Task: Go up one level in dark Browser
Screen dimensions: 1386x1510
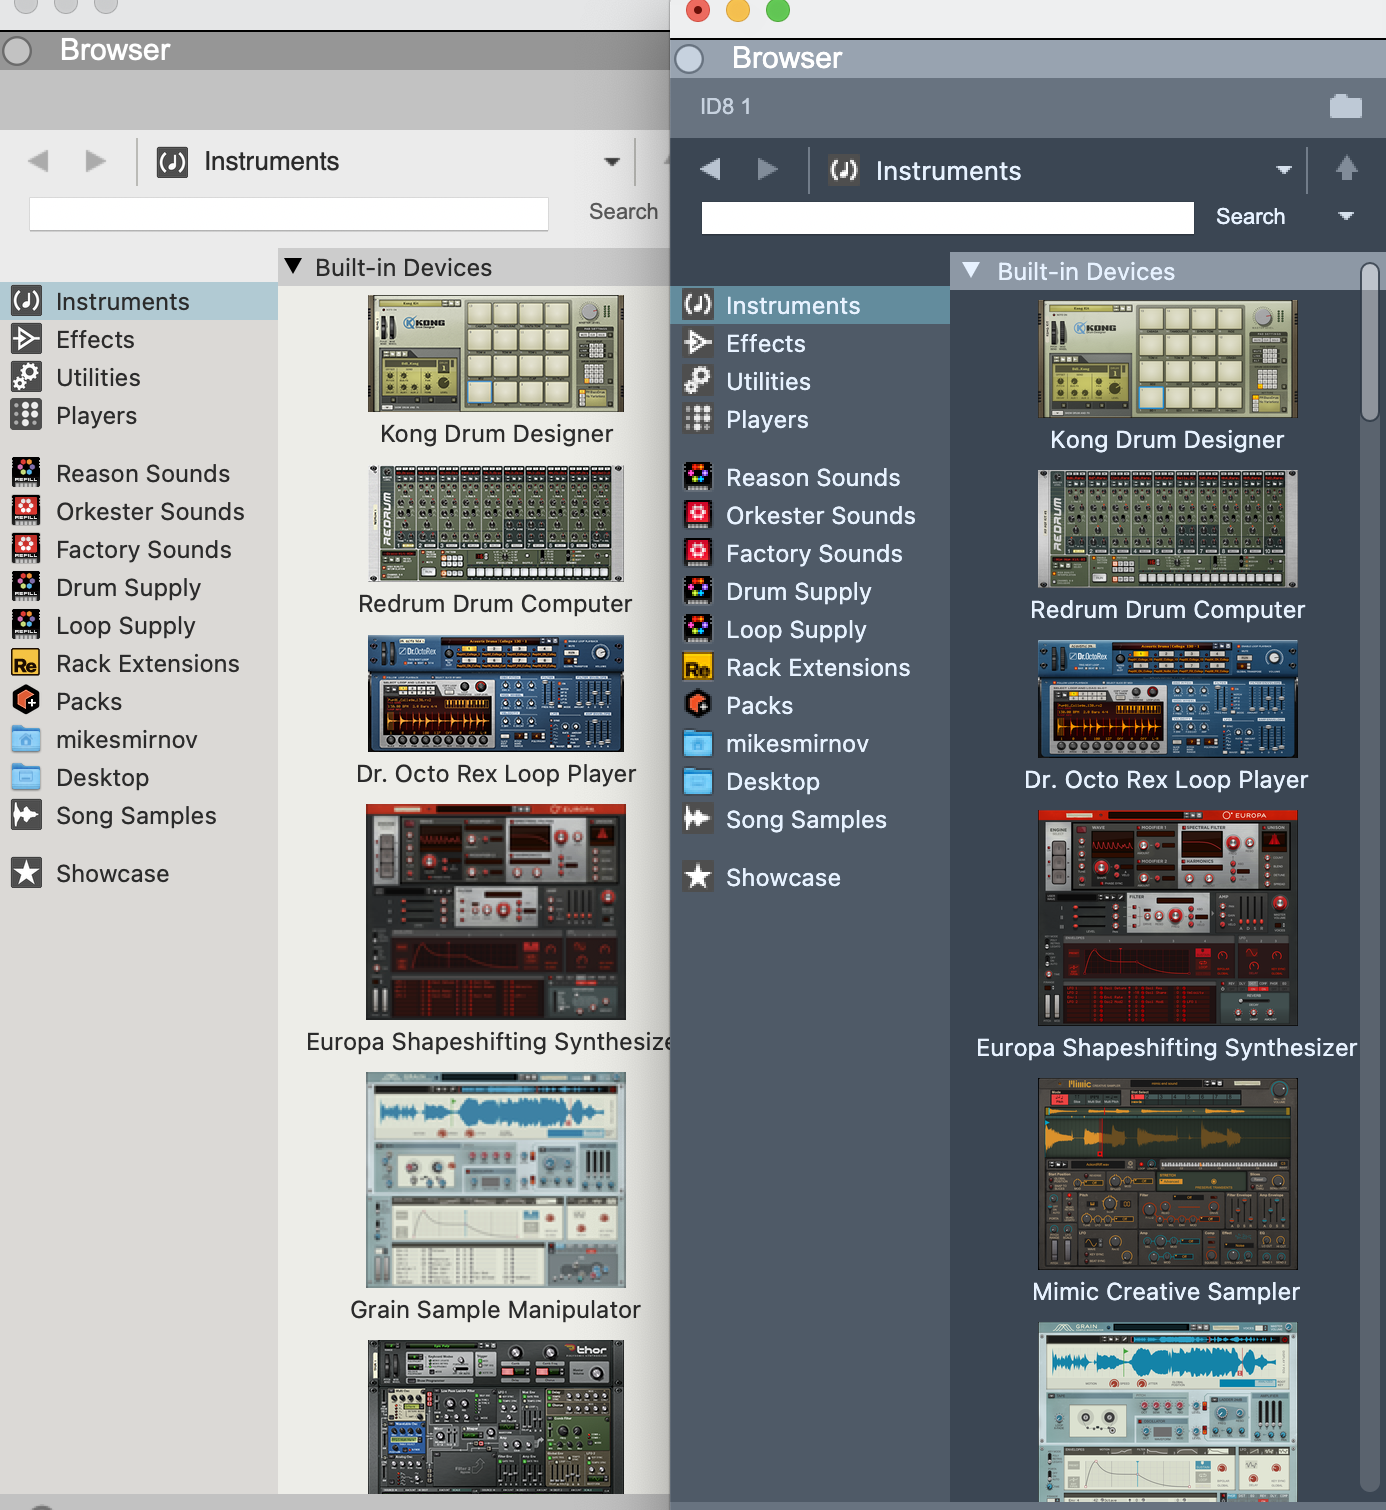Action: (x=1346, y=169)
